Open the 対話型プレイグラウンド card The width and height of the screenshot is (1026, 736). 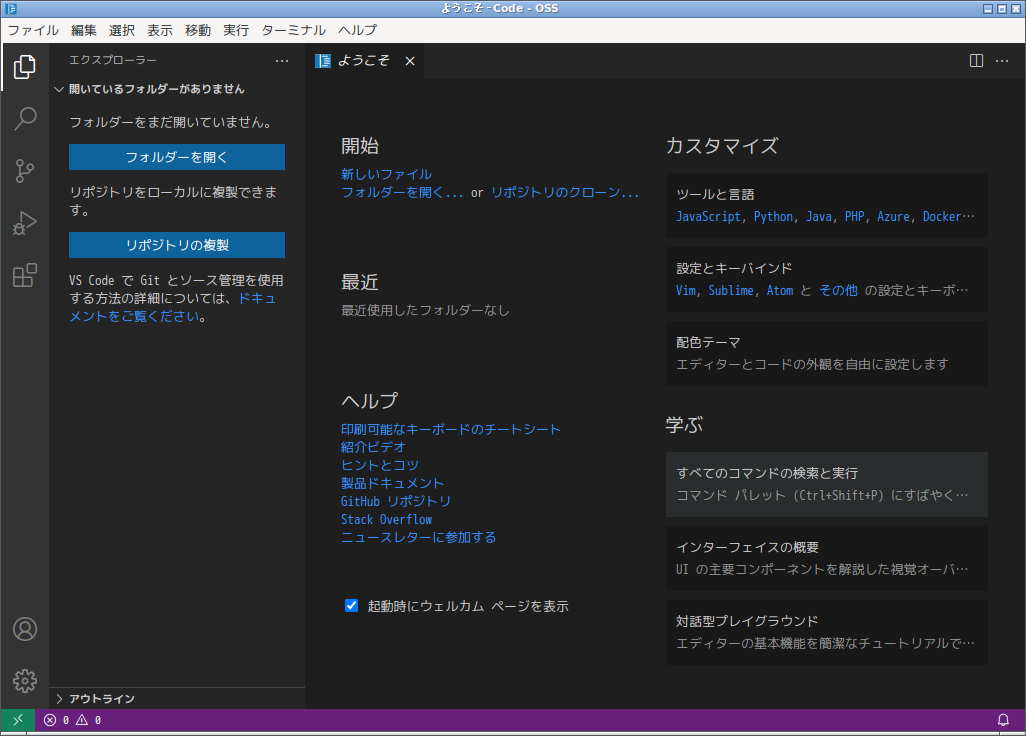click(x=826, y=632)
